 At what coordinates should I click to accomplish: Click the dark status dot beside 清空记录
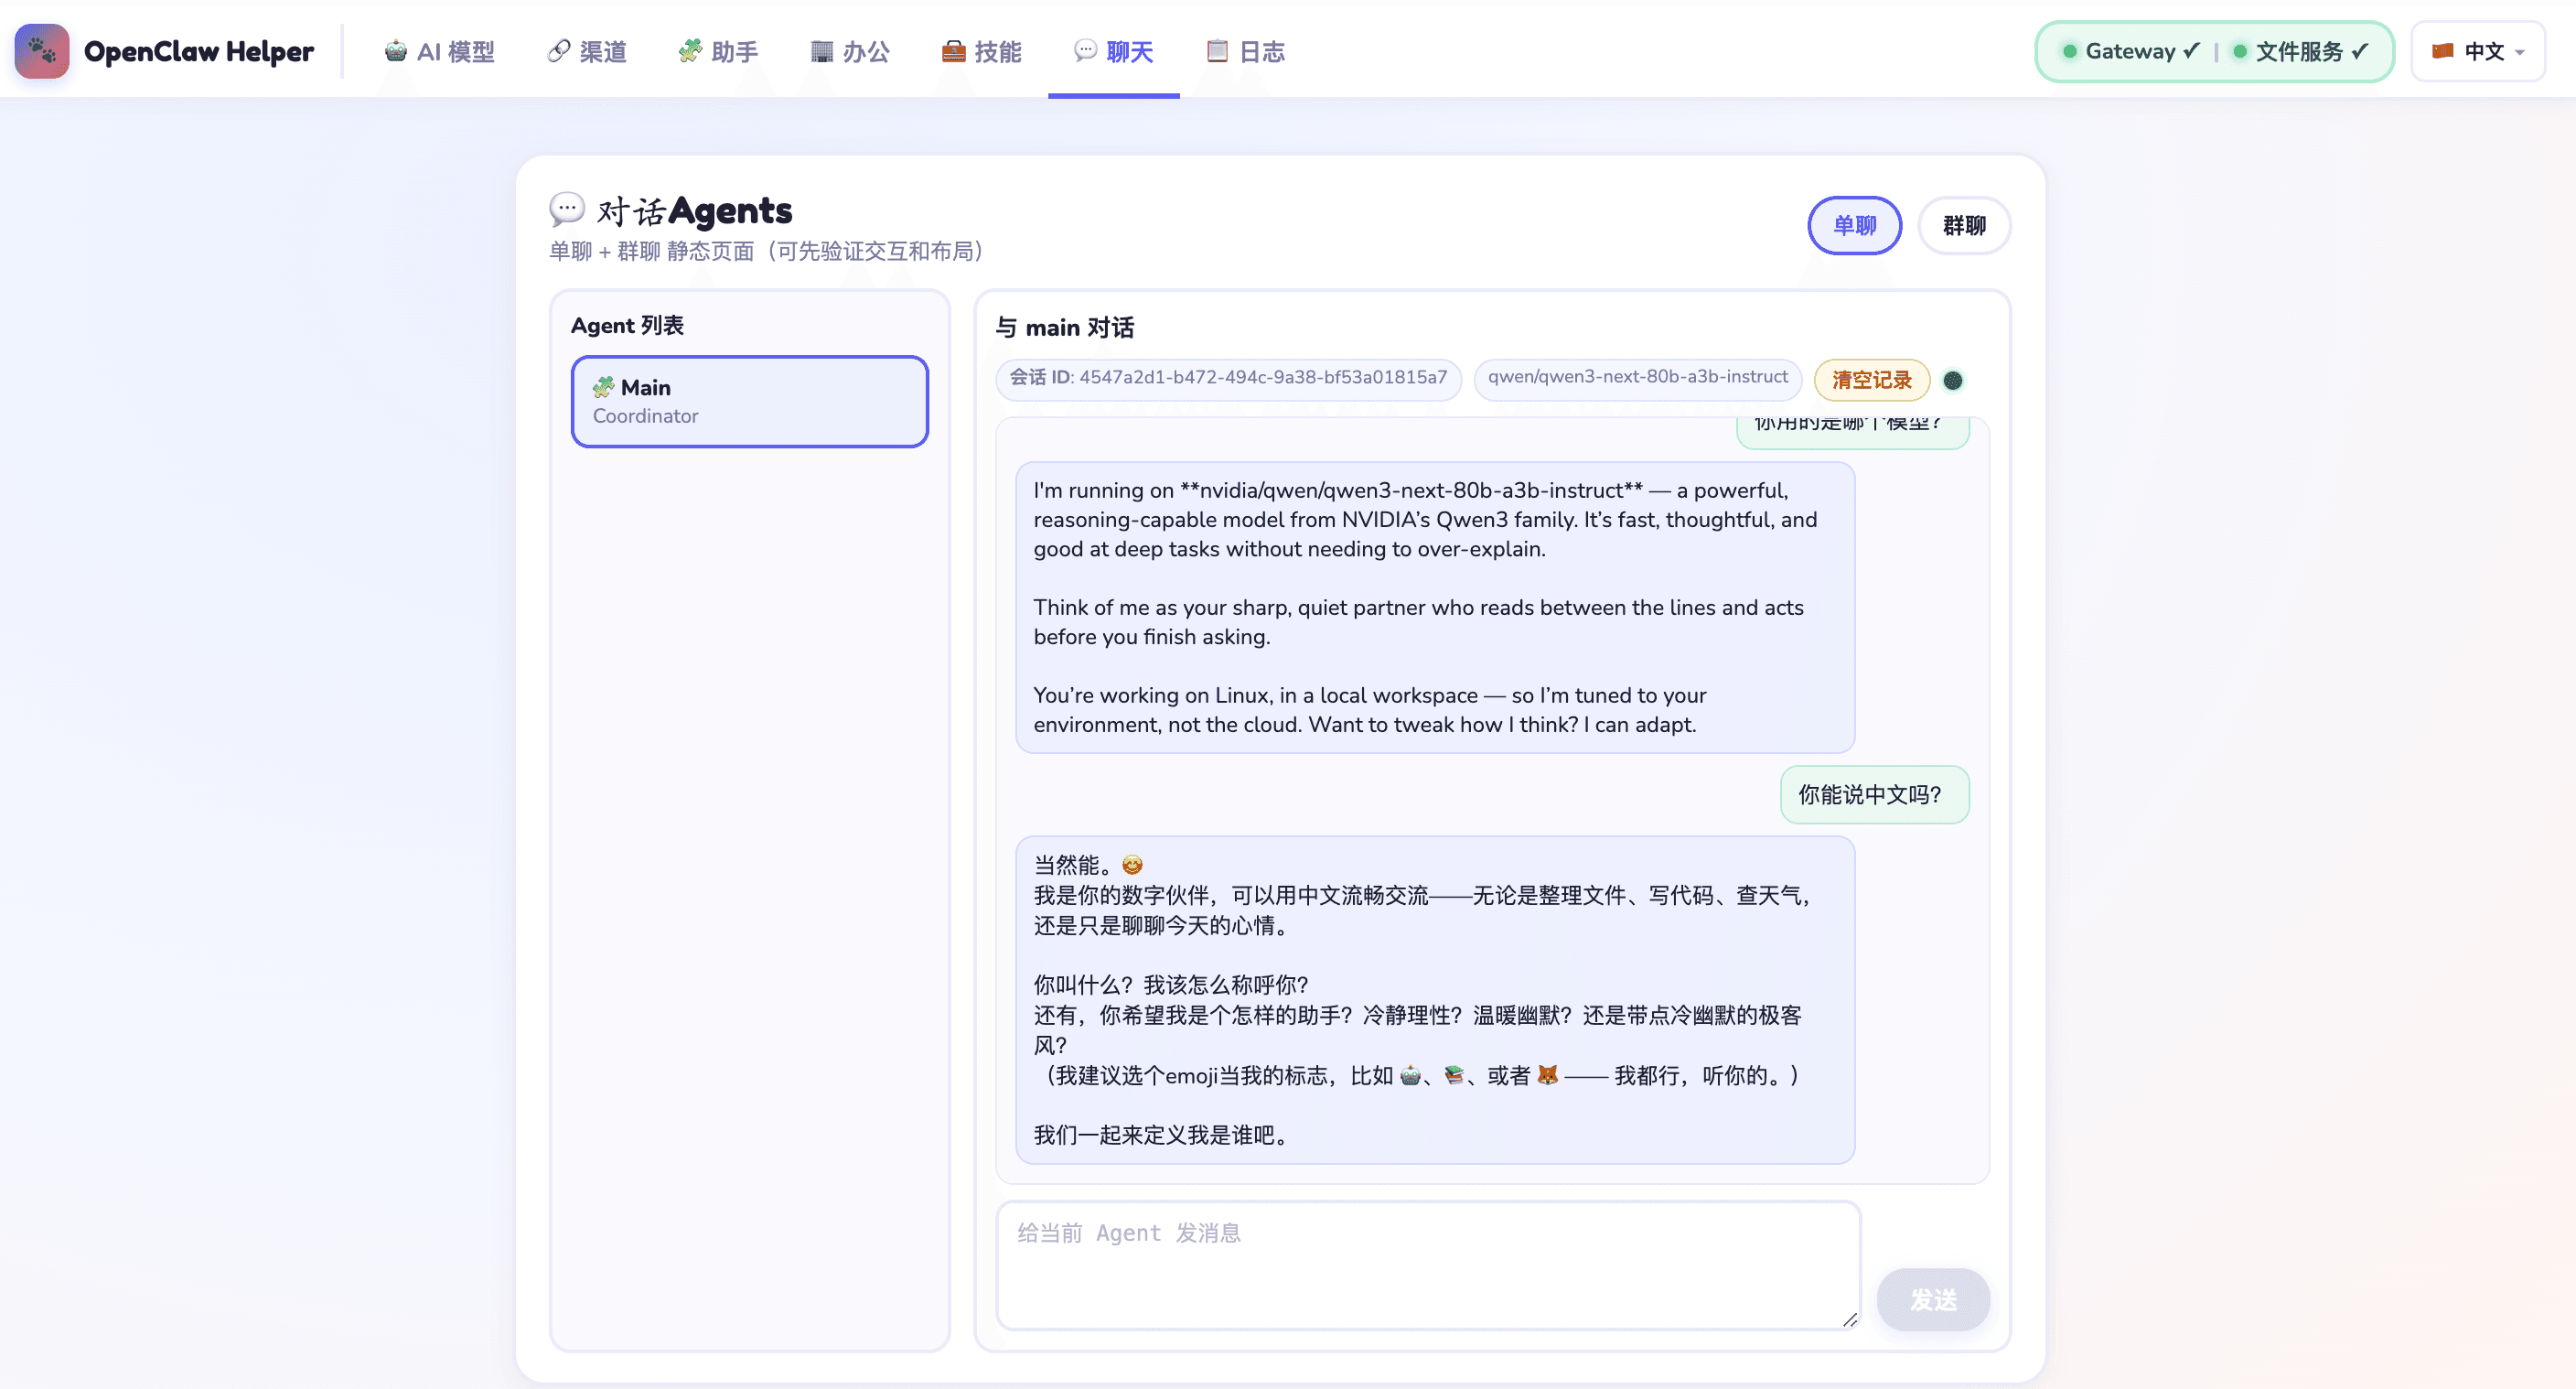click(x=1952, y=380)
